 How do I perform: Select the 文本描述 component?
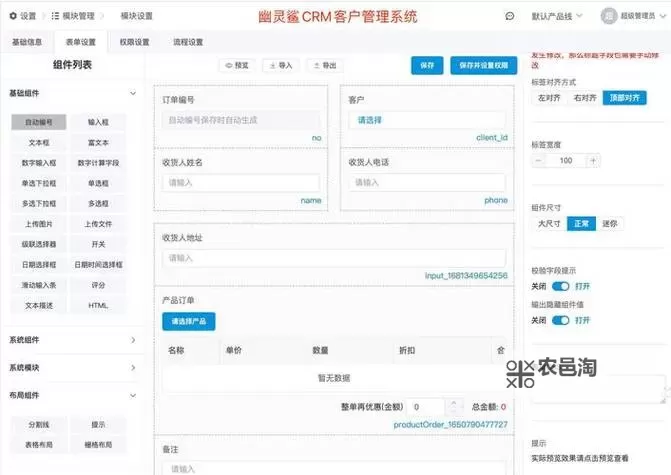coord(39,306)
